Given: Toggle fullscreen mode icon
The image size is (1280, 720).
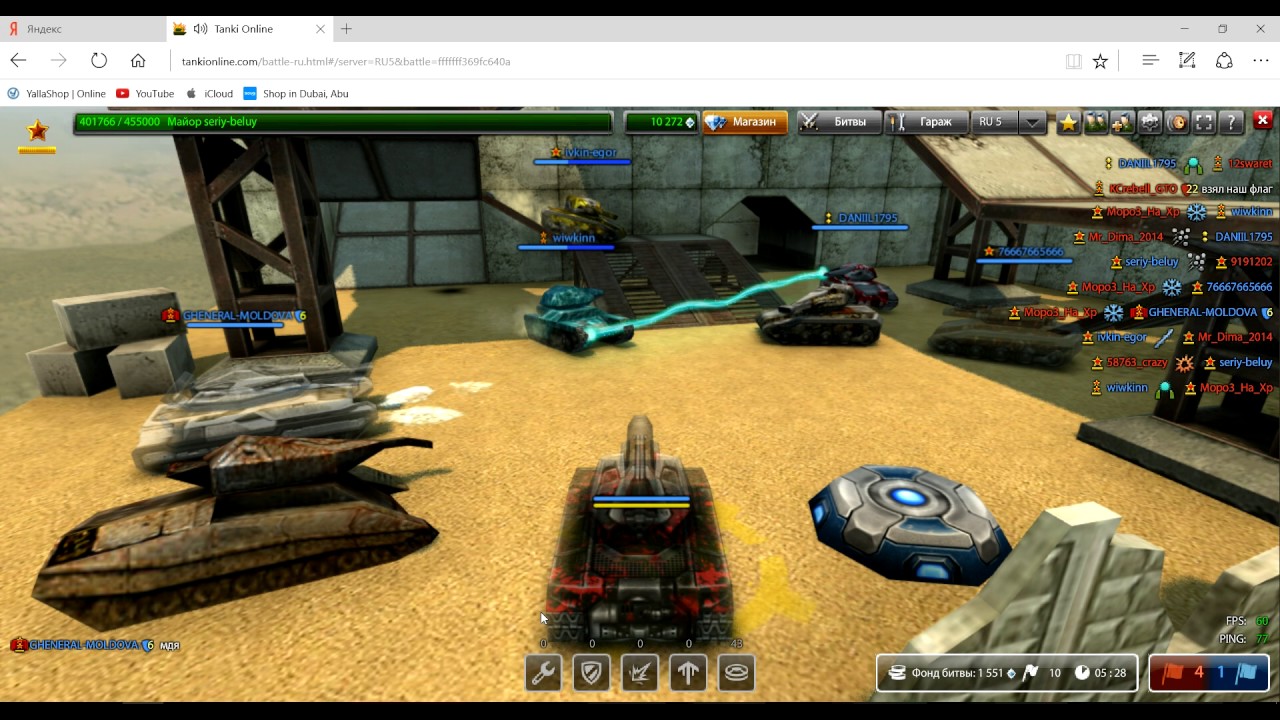Looking at the screenshot, I should point(1204,122).
